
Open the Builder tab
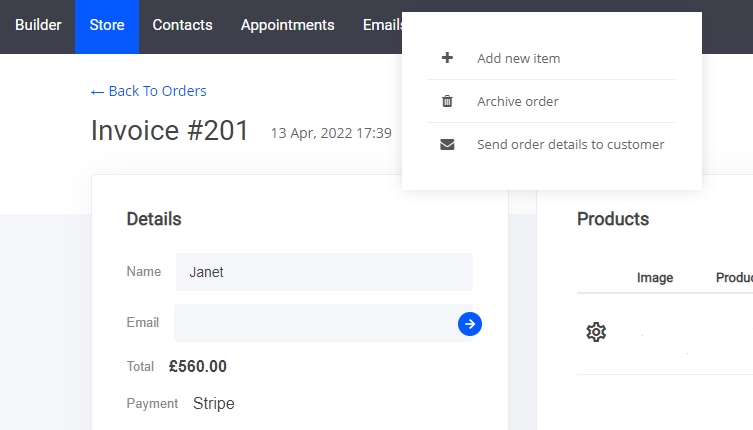38,25
